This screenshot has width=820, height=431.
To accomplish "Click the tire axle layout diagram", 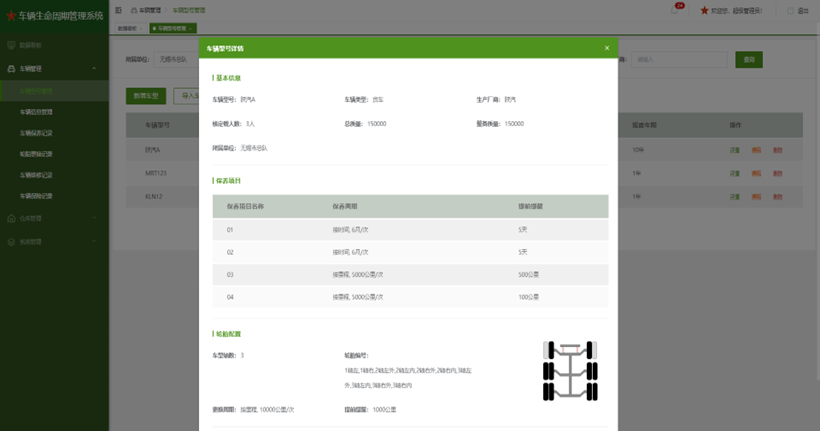I will tap(568, 372).
